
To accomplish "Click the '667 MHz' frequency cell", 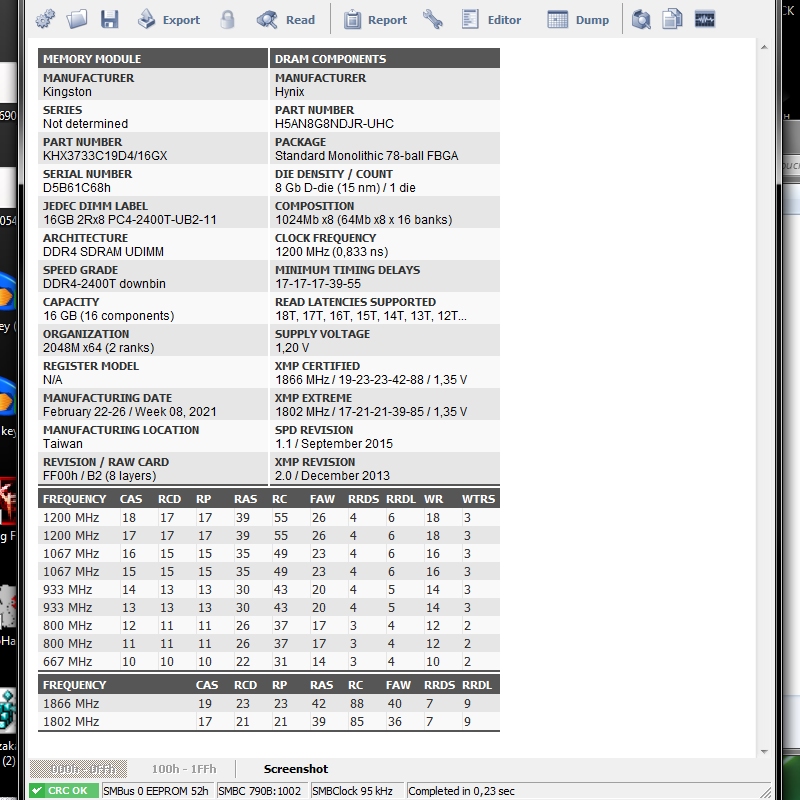I will point(67,661).
